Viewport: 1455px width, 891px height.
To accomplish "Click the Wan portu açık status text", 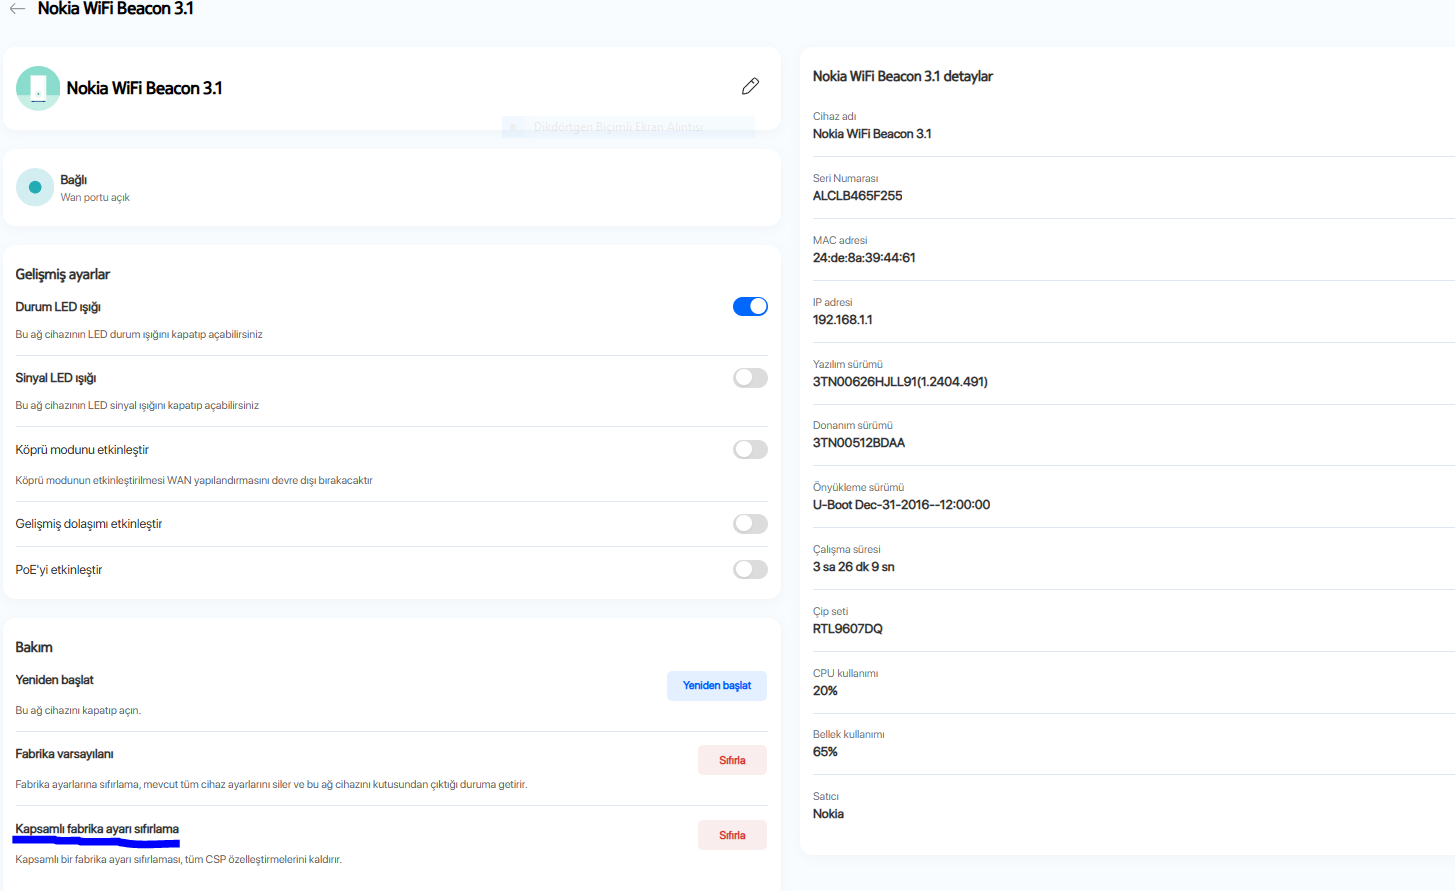I will tap(95, 198).
